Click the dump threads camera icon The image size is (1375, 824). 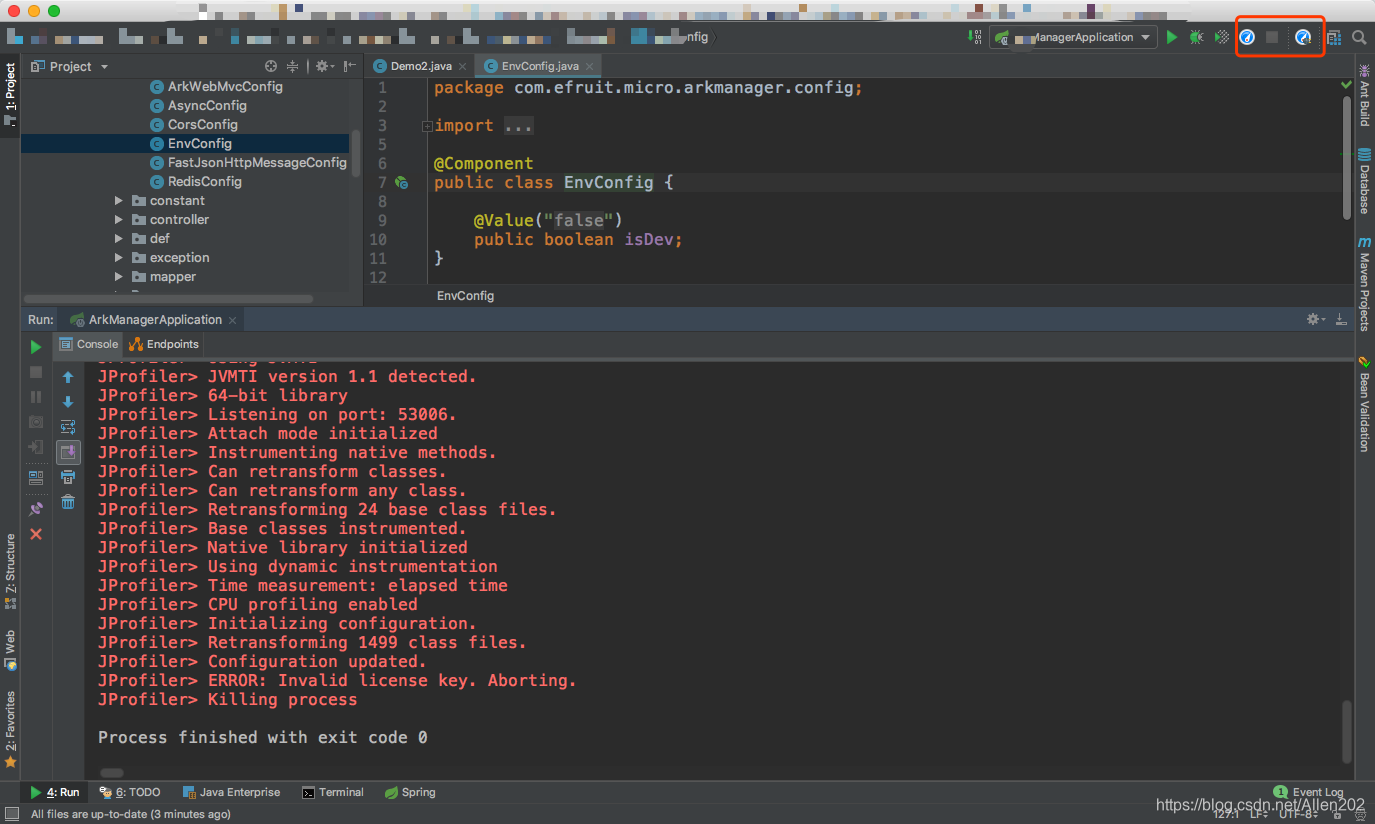tap(36, 422)
